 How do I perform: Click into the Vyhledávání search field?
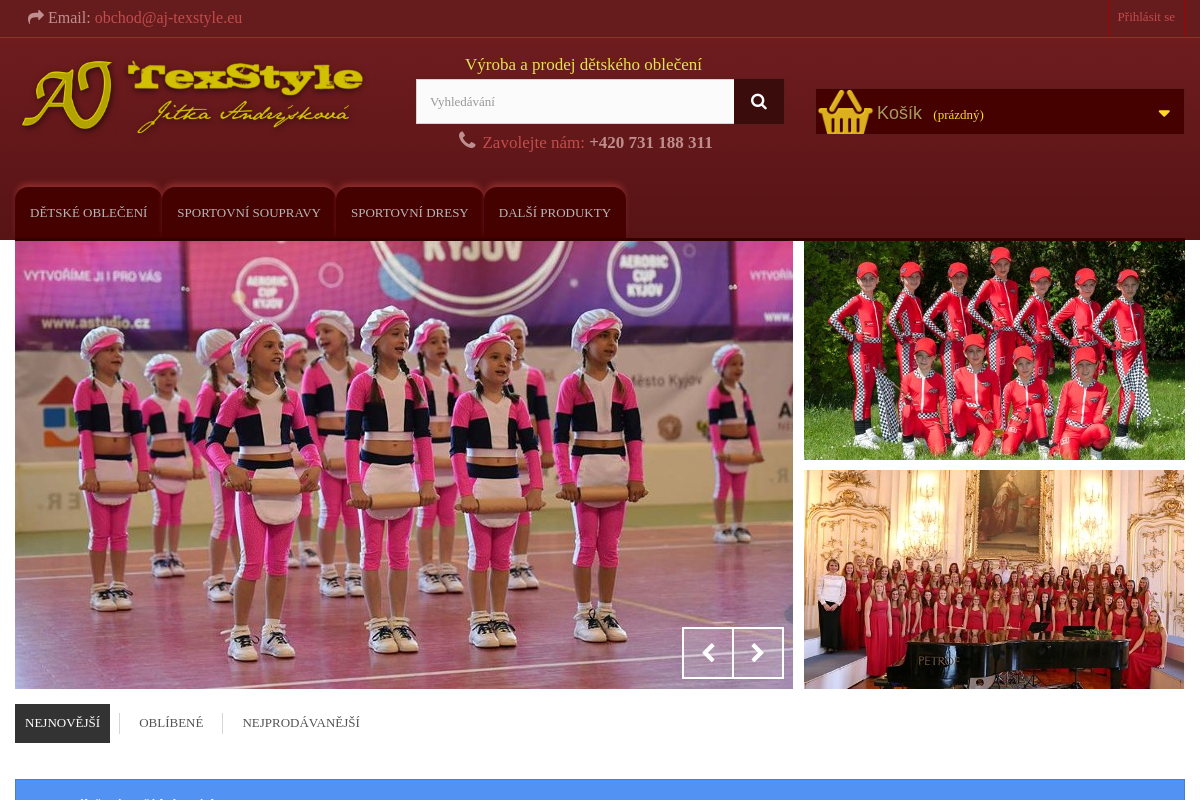tap(575, 102)
